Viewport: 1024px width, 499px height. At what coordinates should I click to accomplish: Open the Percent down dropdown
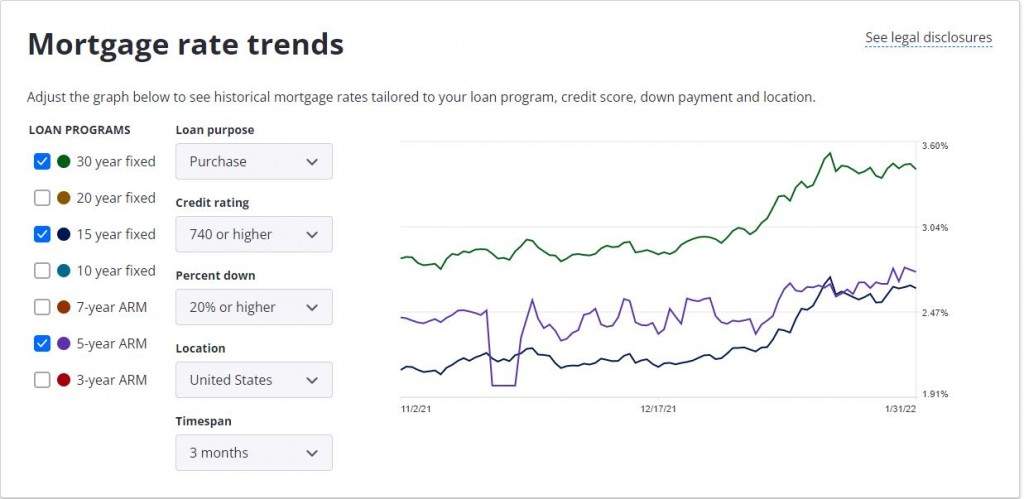[x=254, y=307]
